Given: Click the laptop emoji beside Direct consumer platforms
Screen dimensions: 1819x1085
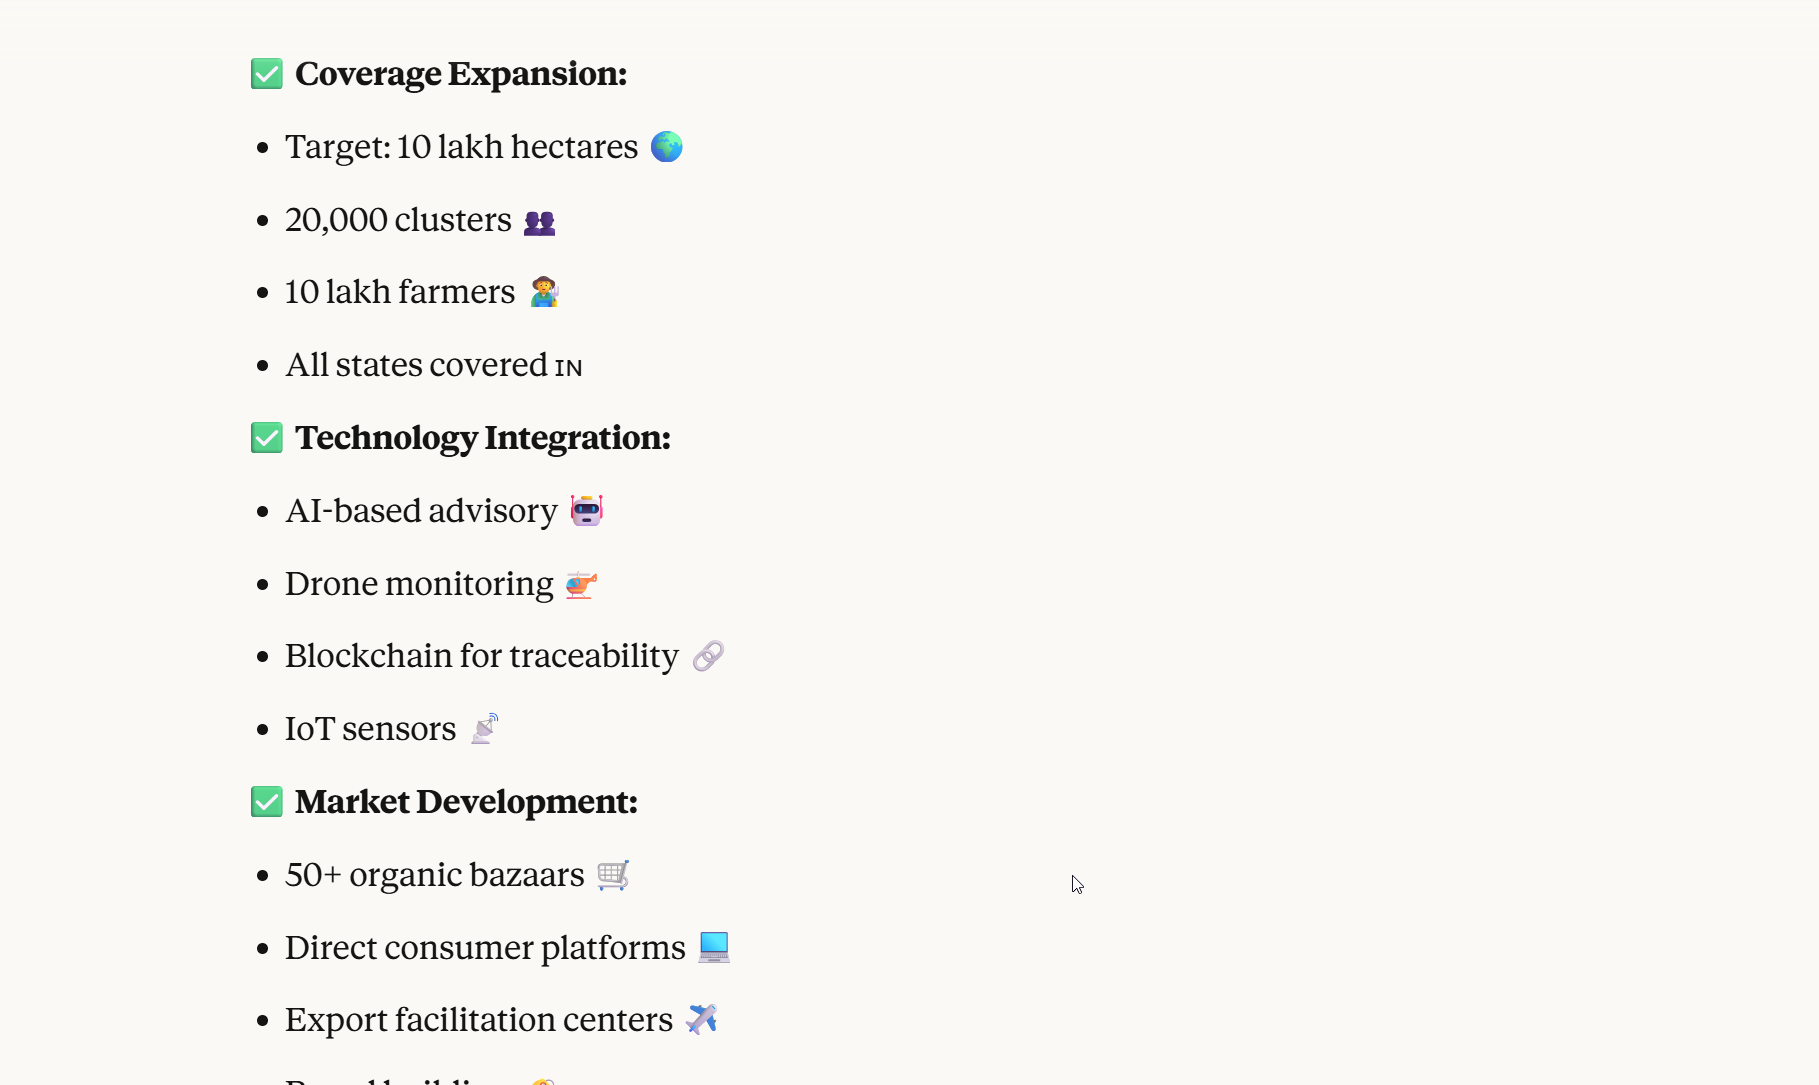Looking at the screenshot, I should (714, 947).
